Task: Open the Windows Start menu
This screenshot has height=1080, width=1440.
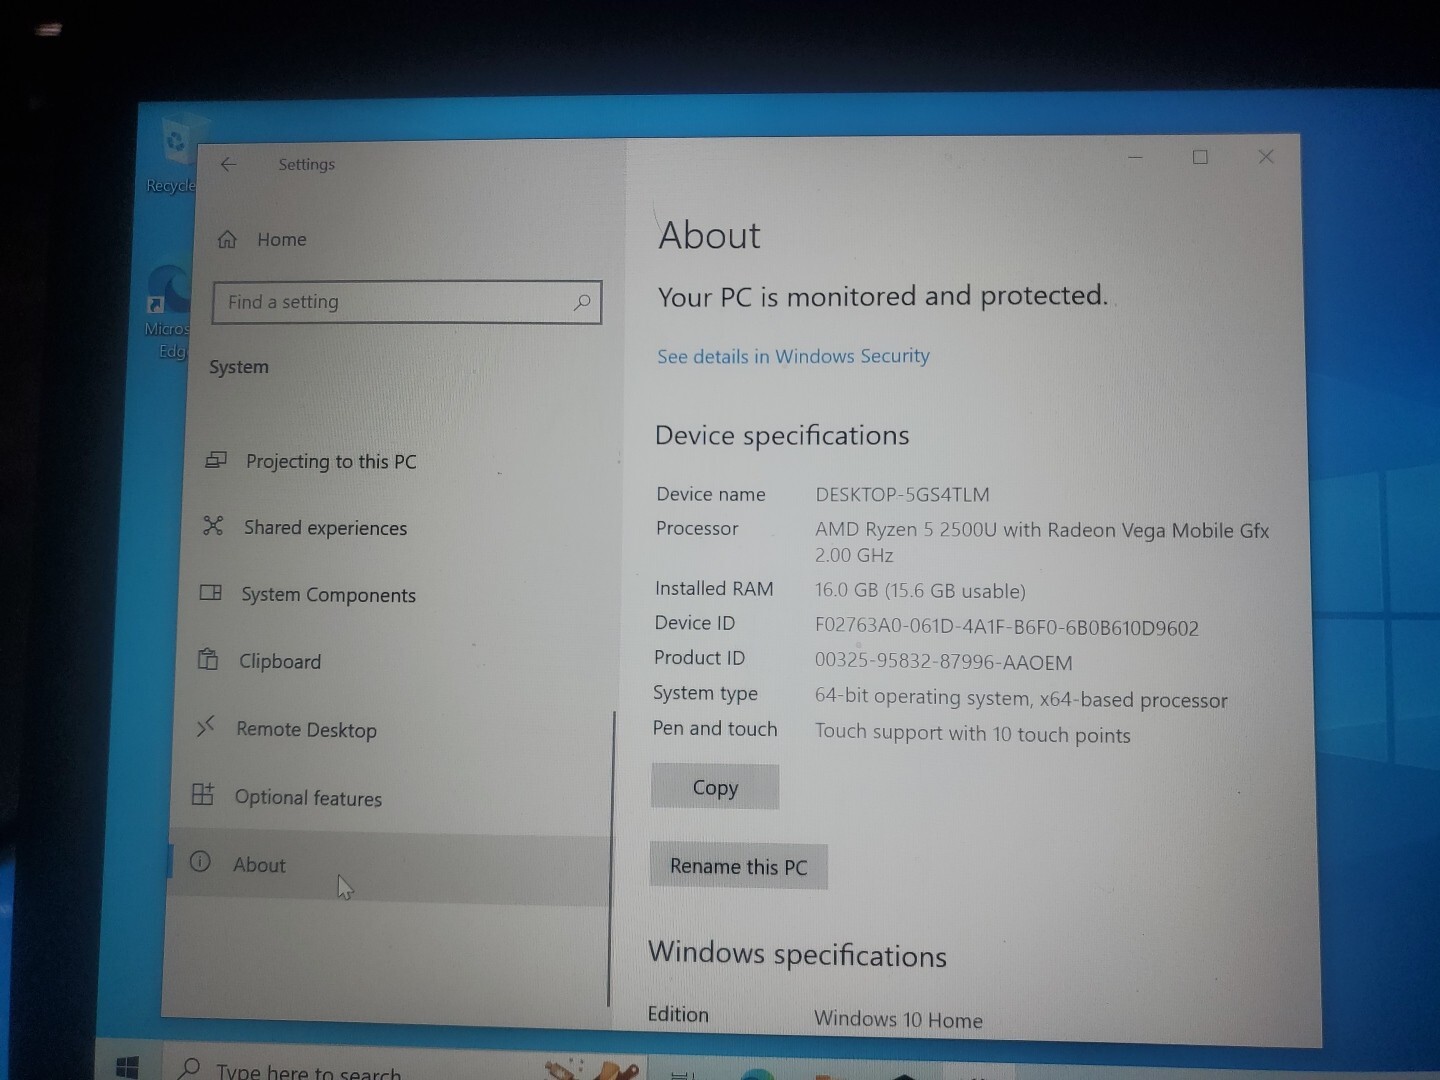Action: tap(126, 1068)
